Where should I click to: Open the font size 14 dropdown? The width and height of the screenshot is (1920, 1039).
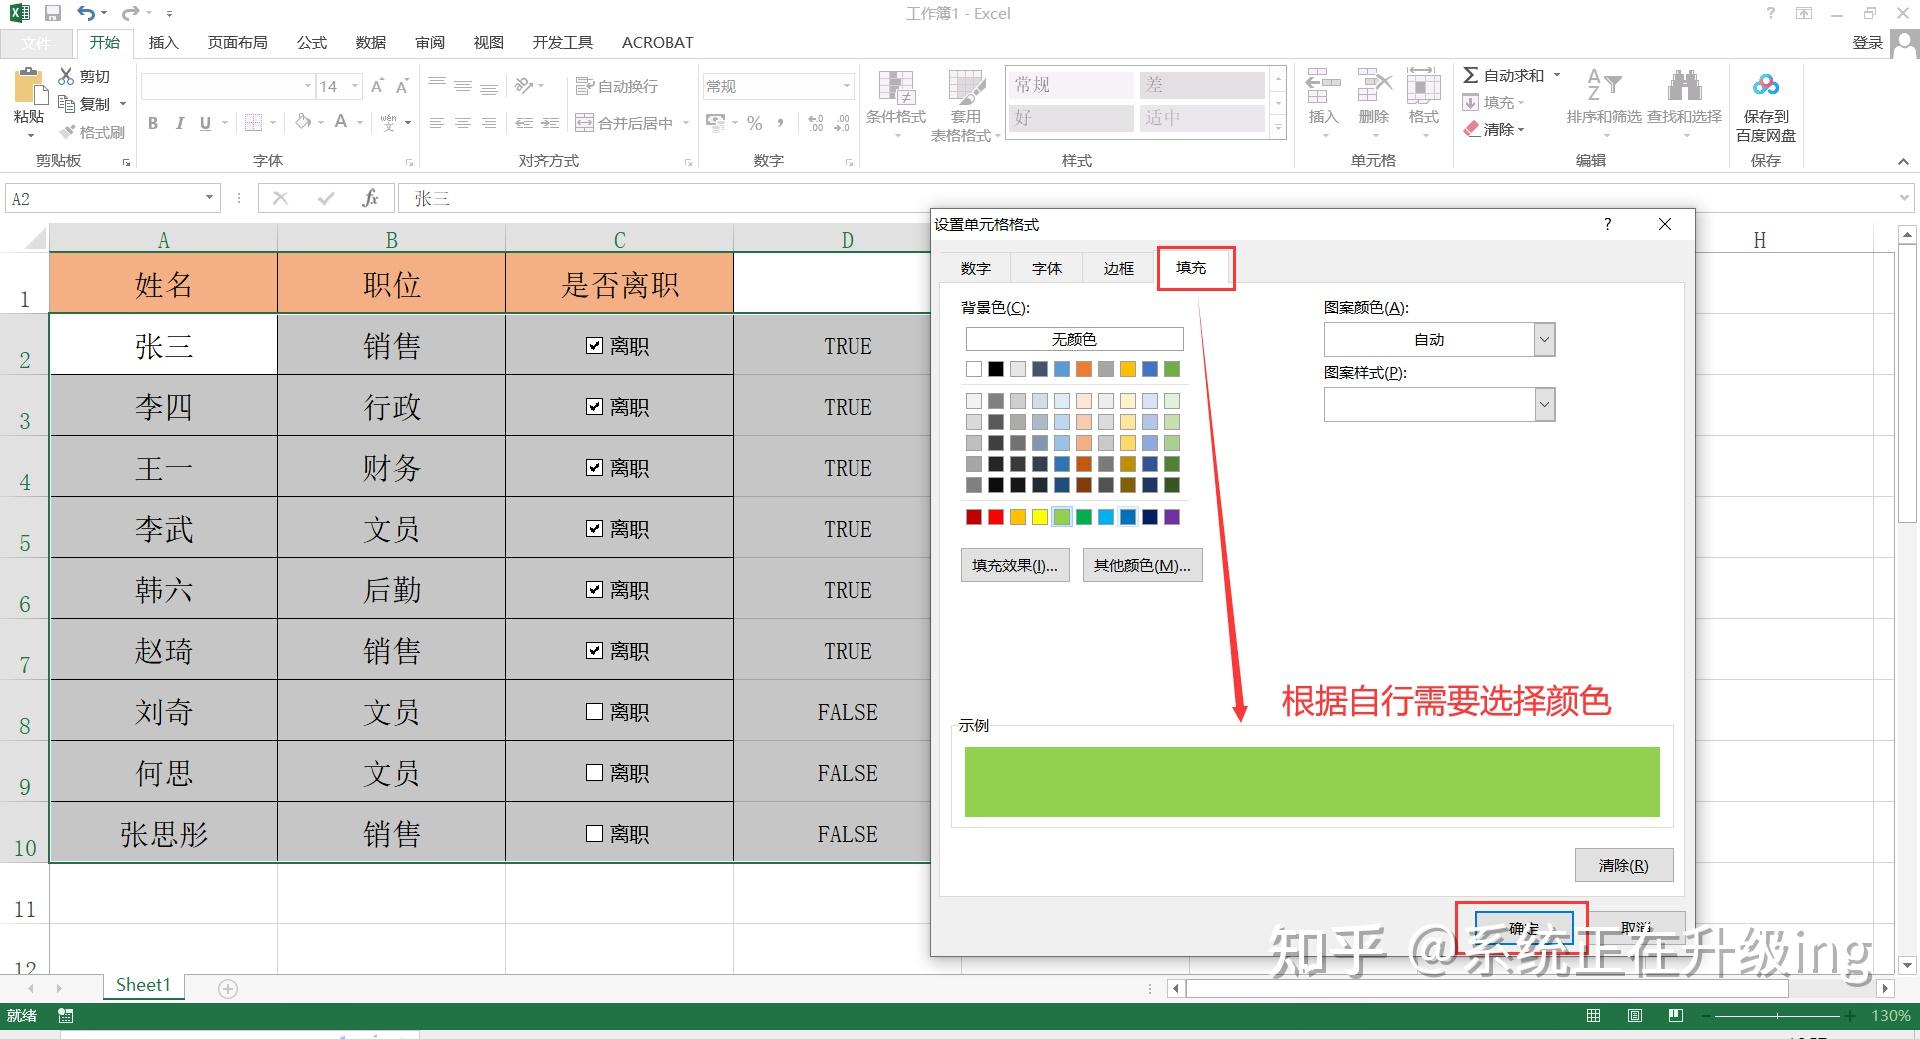[x=354, y=86]
